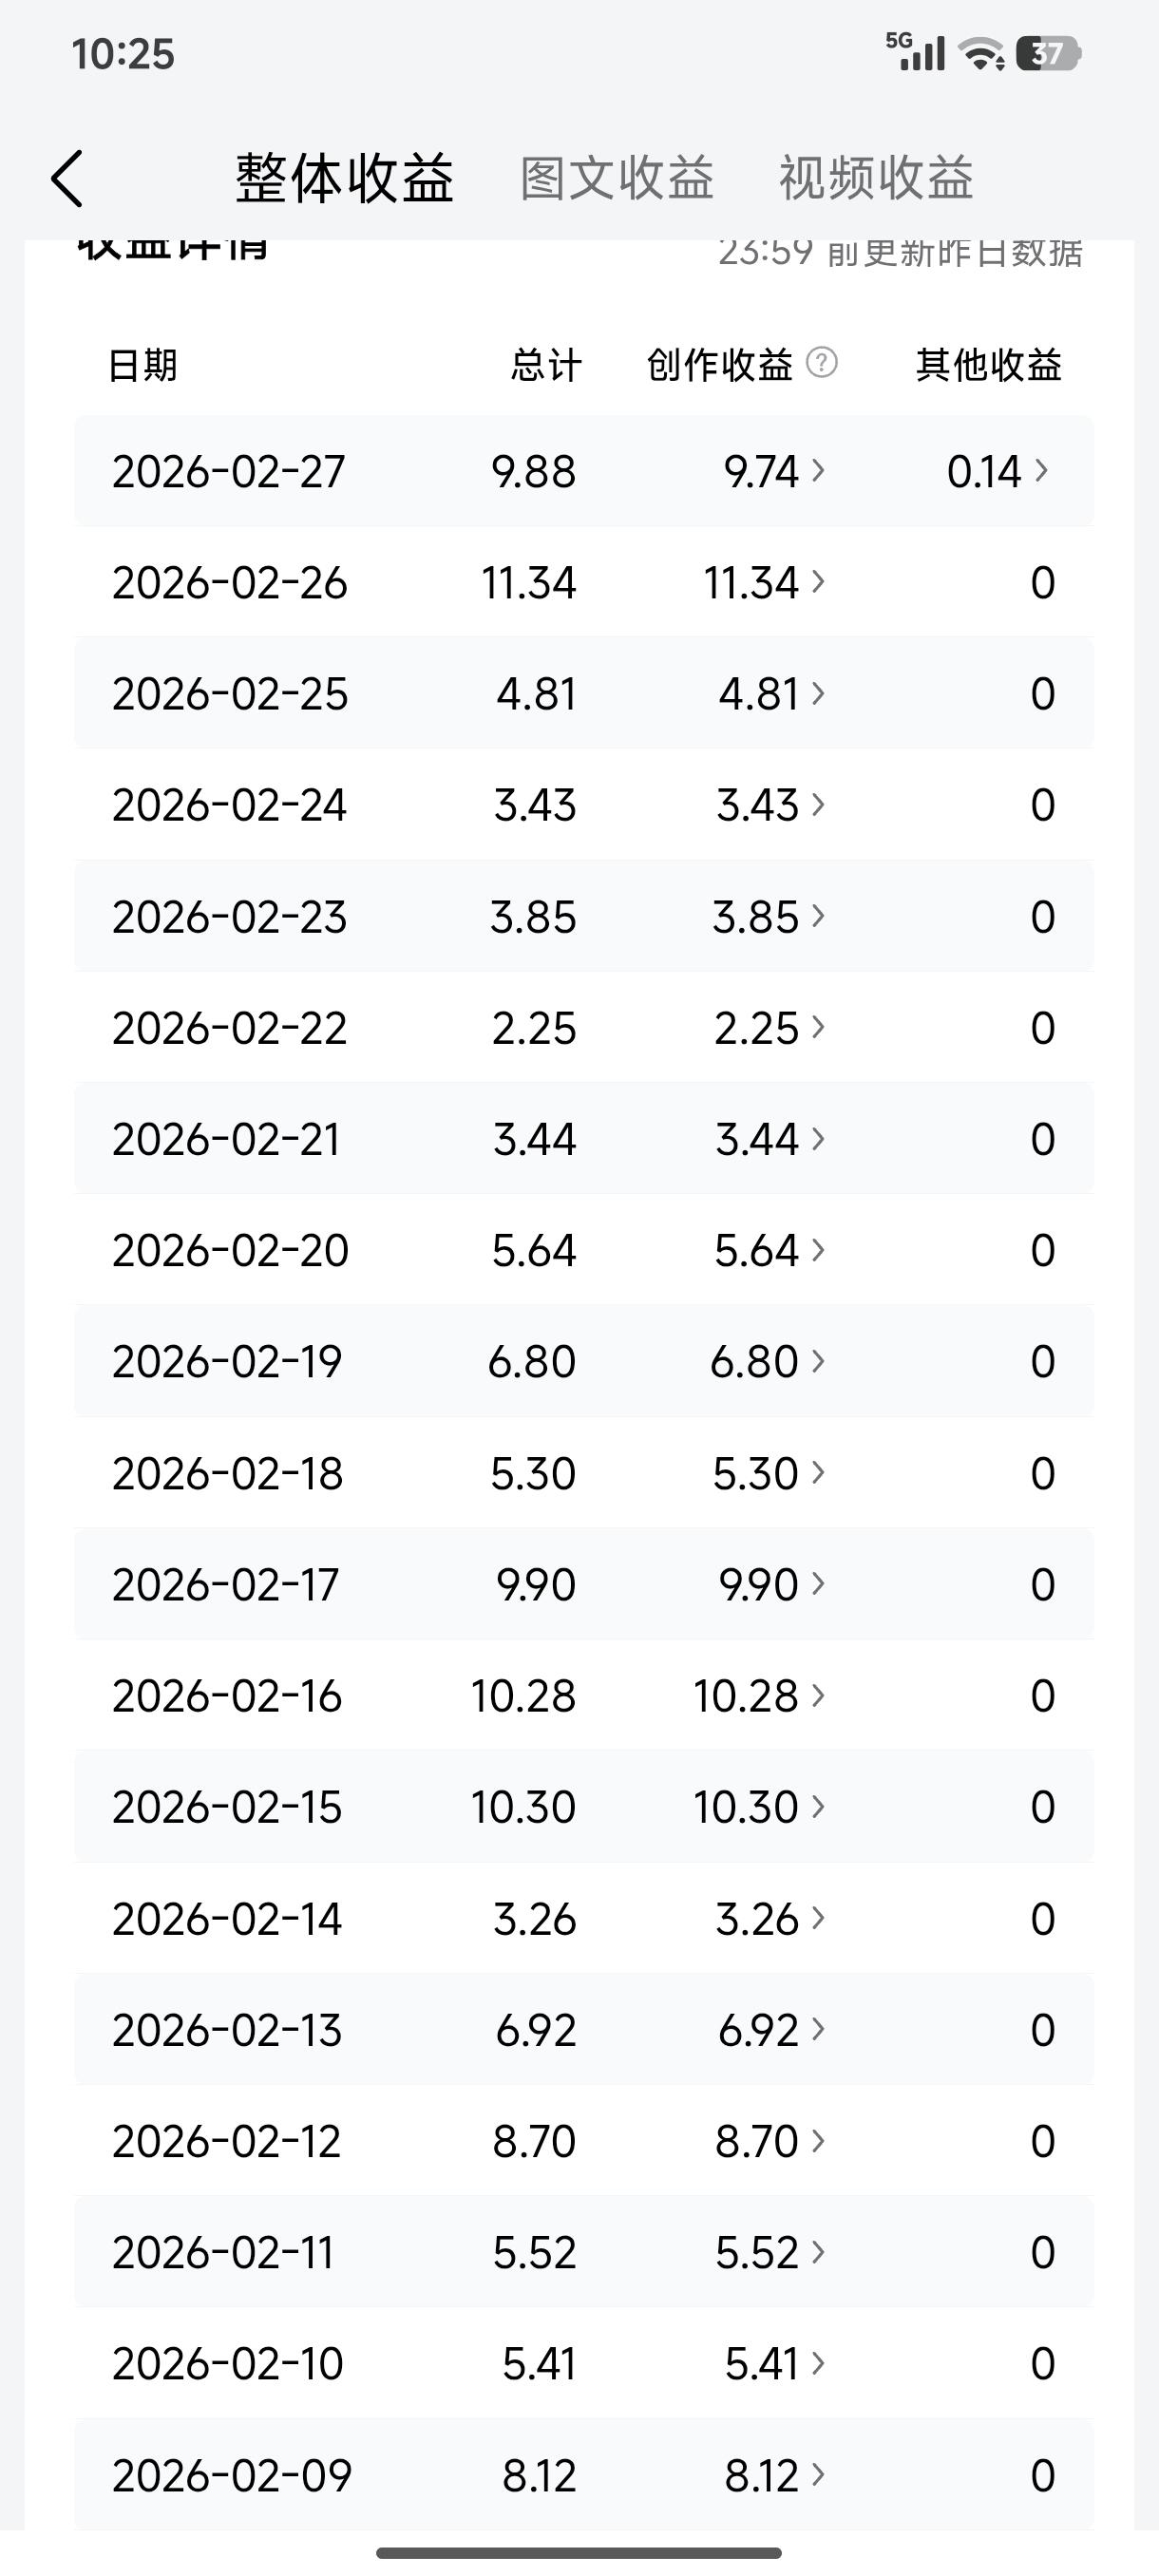The width and height of the screenshot is (1159, 2576).
Task: Tap the battery indicator in status bar
Action: point(1047,53)
